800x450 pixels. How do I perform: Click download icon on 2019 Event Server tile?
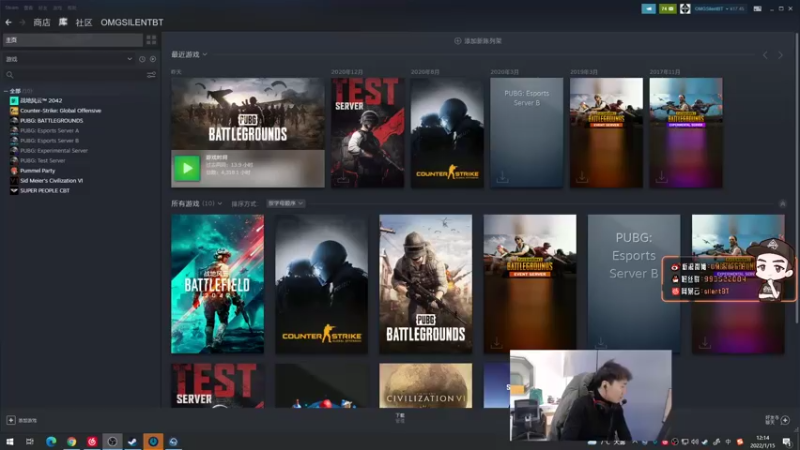coord(582,177)
